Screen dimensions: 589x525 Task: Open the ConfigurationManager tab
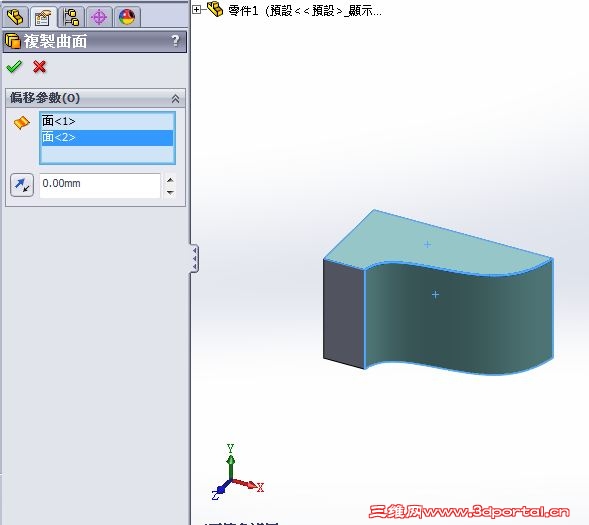click(71, 17)
